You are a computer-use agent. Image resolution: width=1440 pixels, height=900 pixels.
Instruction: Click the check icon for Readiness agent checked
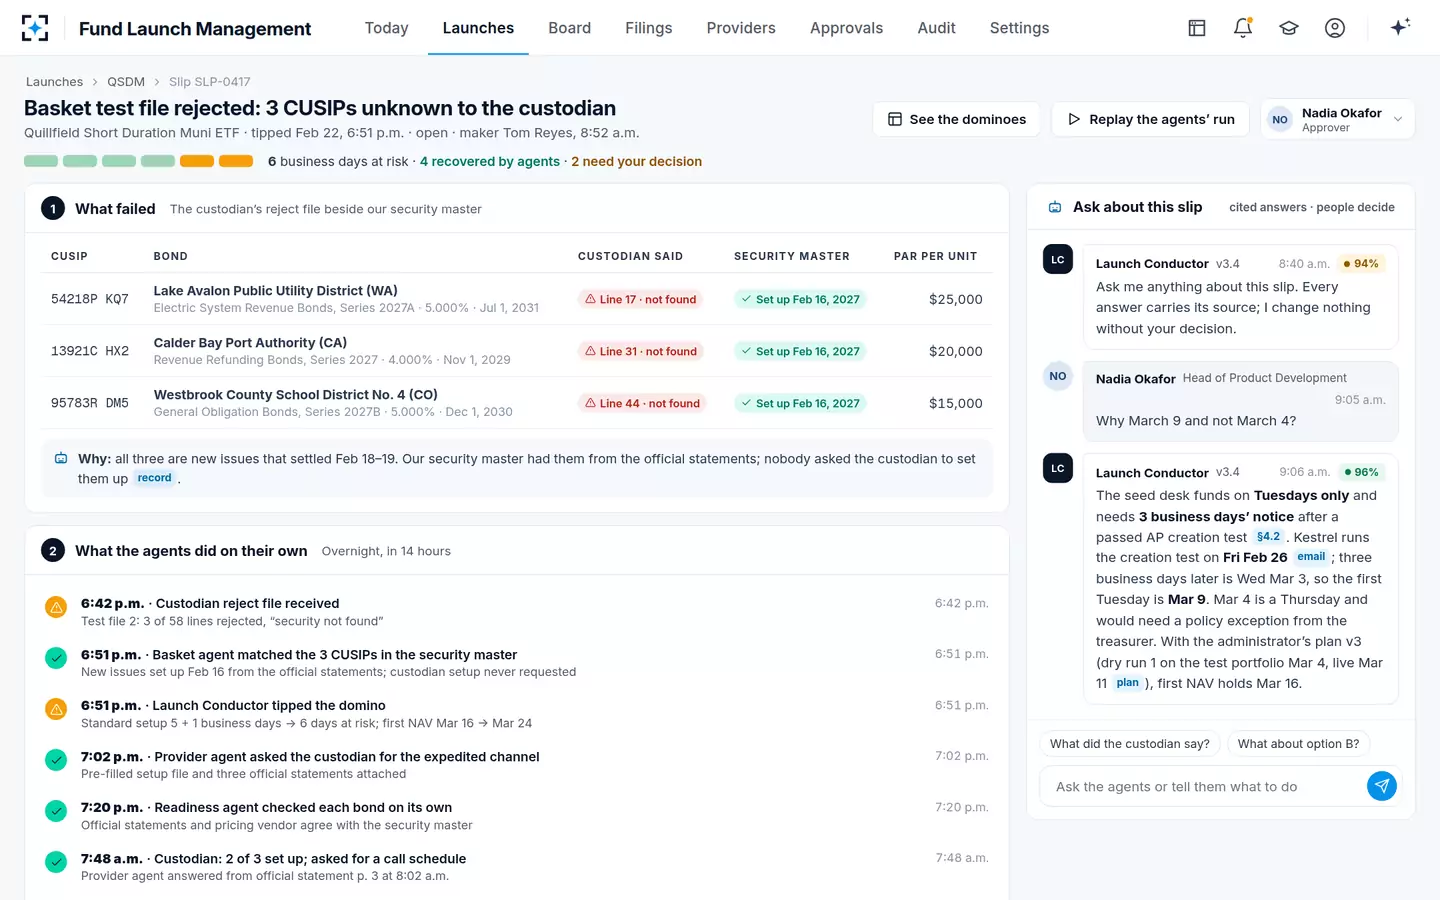click(x=56, y=811)
